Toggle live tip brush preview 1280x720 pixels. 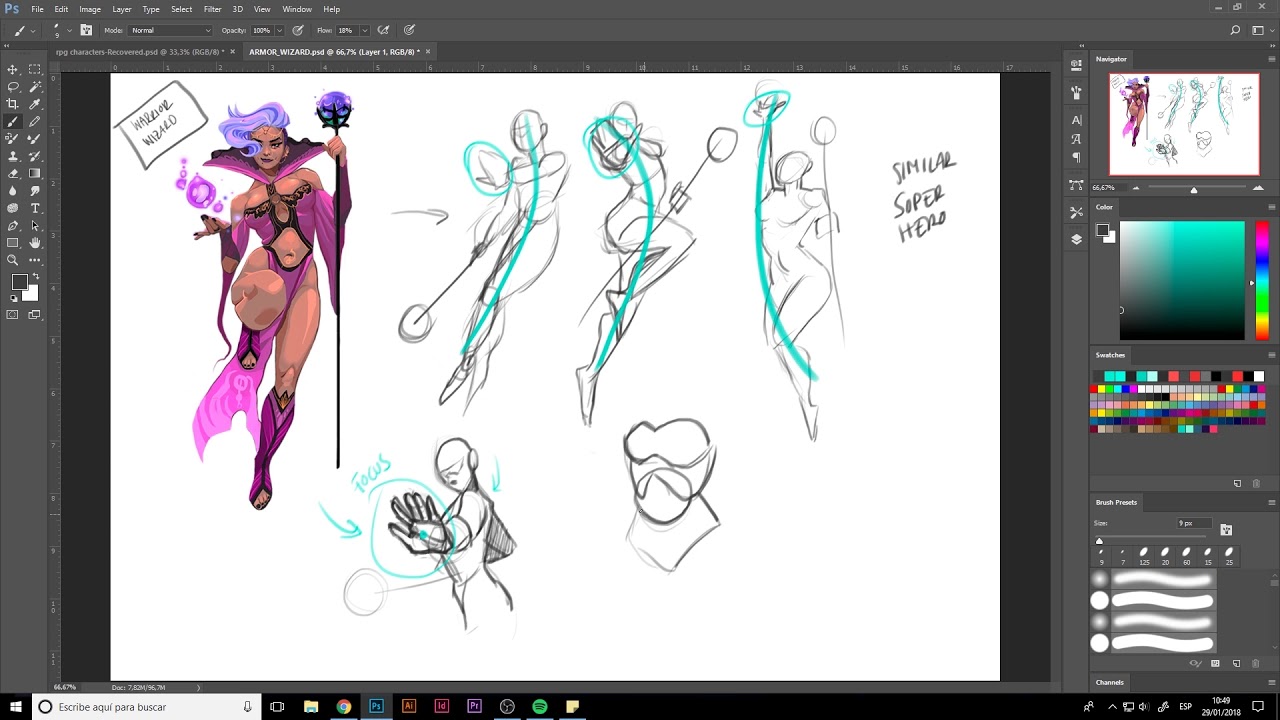point(1196,663)
